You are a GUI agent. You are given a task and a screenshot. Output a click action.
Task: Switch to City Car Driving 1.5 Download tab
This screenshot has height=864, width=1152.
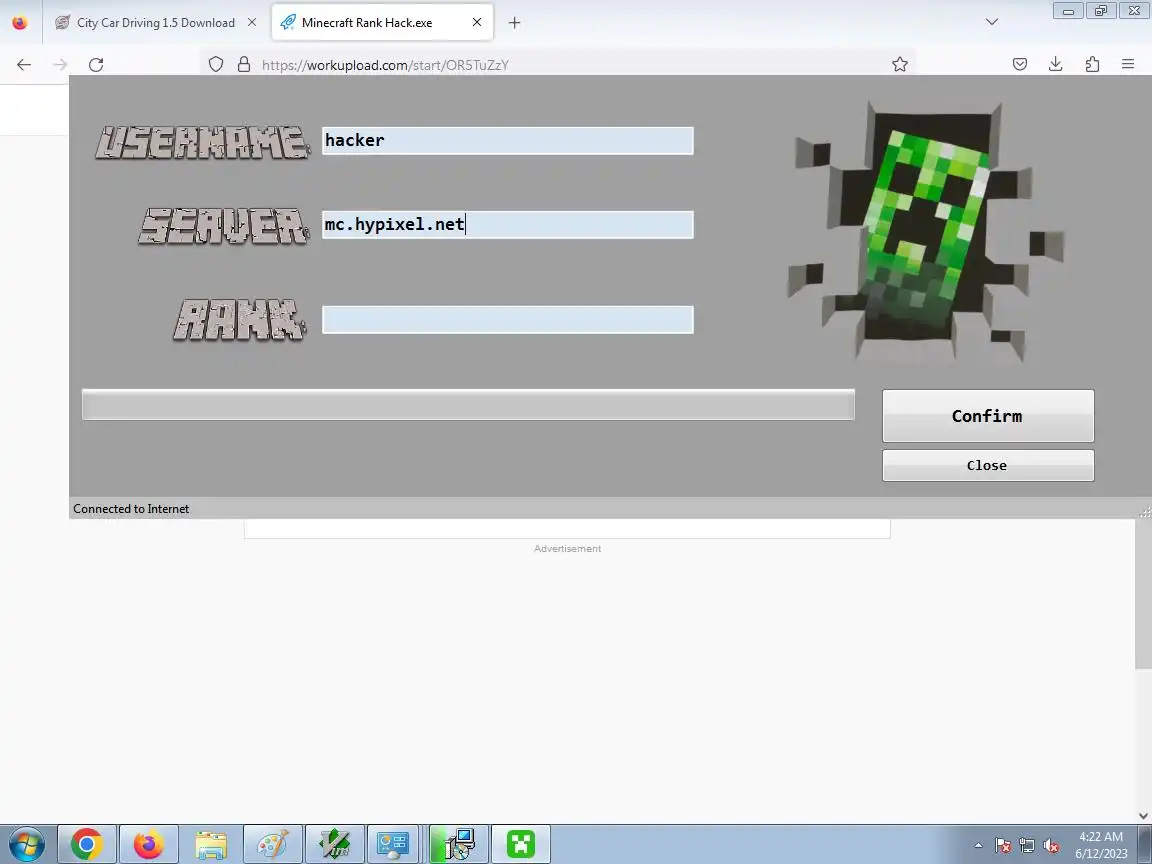[156, 23]
